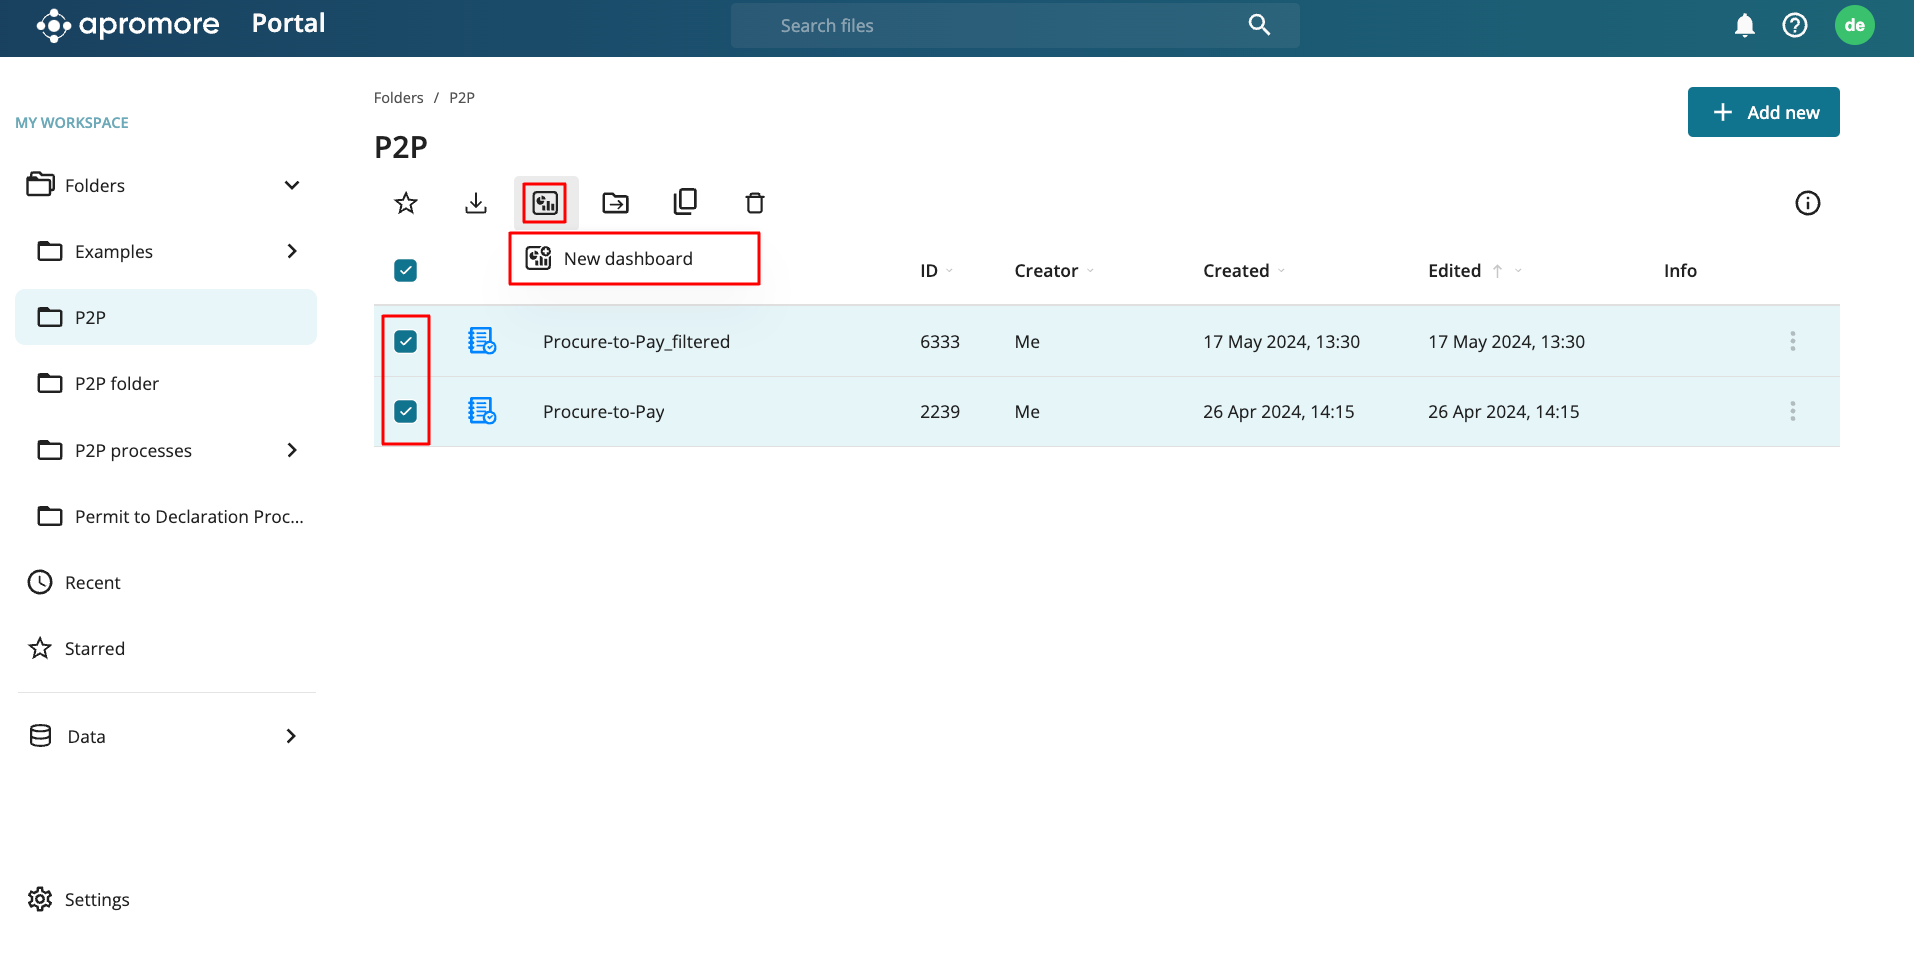The height and width of the screenshot is (961, 1914).
Task: Choose New dashboard from the menu
Action: click(628, 259)
